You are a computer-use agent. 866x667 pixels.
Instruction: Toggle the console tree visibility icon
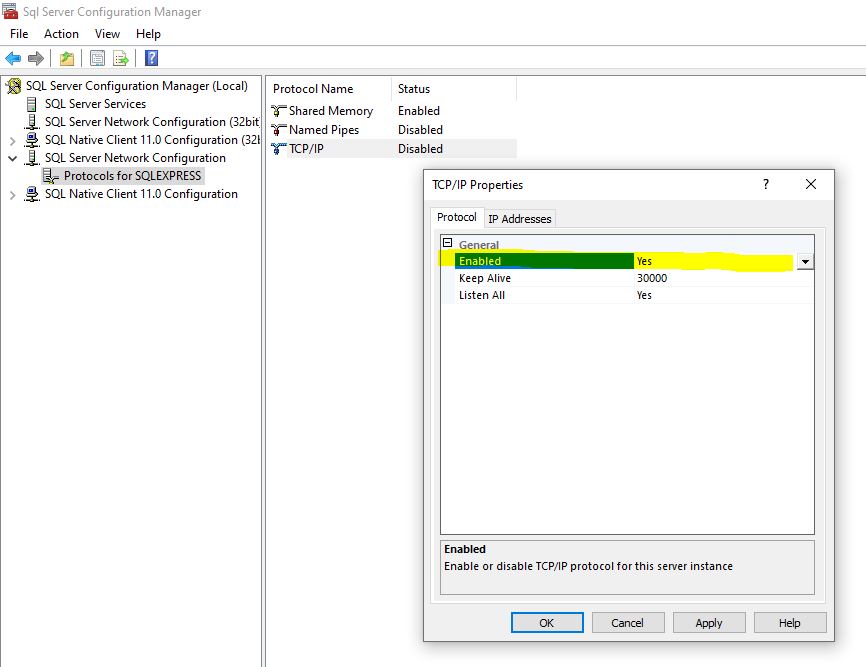pyautogui.click(x=66, y=57)
